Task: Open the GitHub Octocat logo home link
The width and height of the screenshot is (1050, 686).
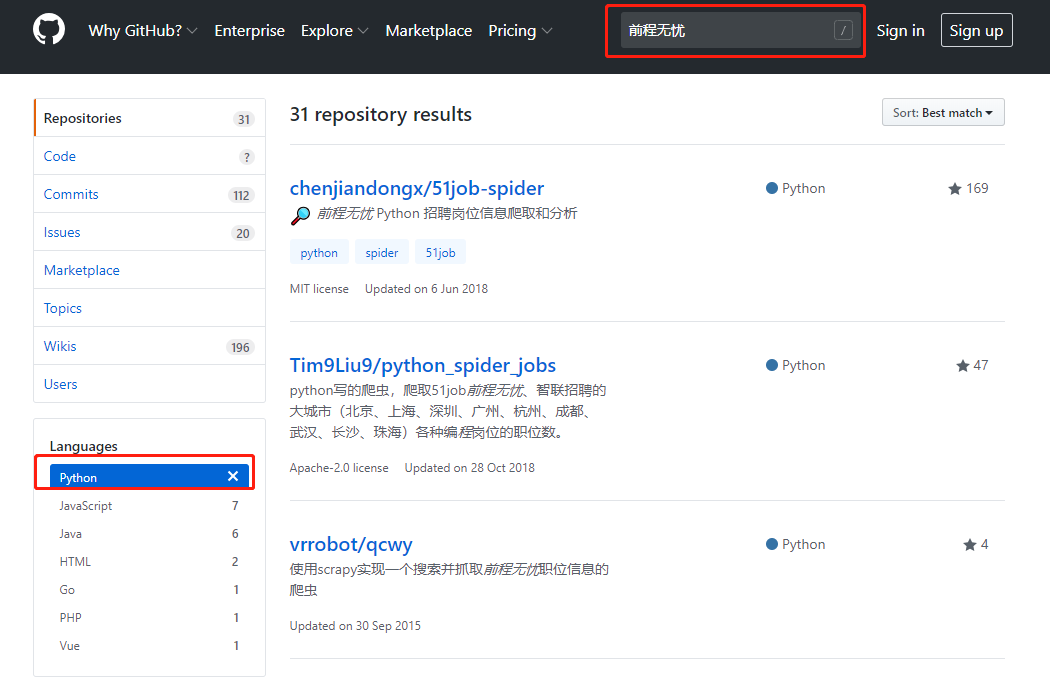Action: tap(49, 30)
